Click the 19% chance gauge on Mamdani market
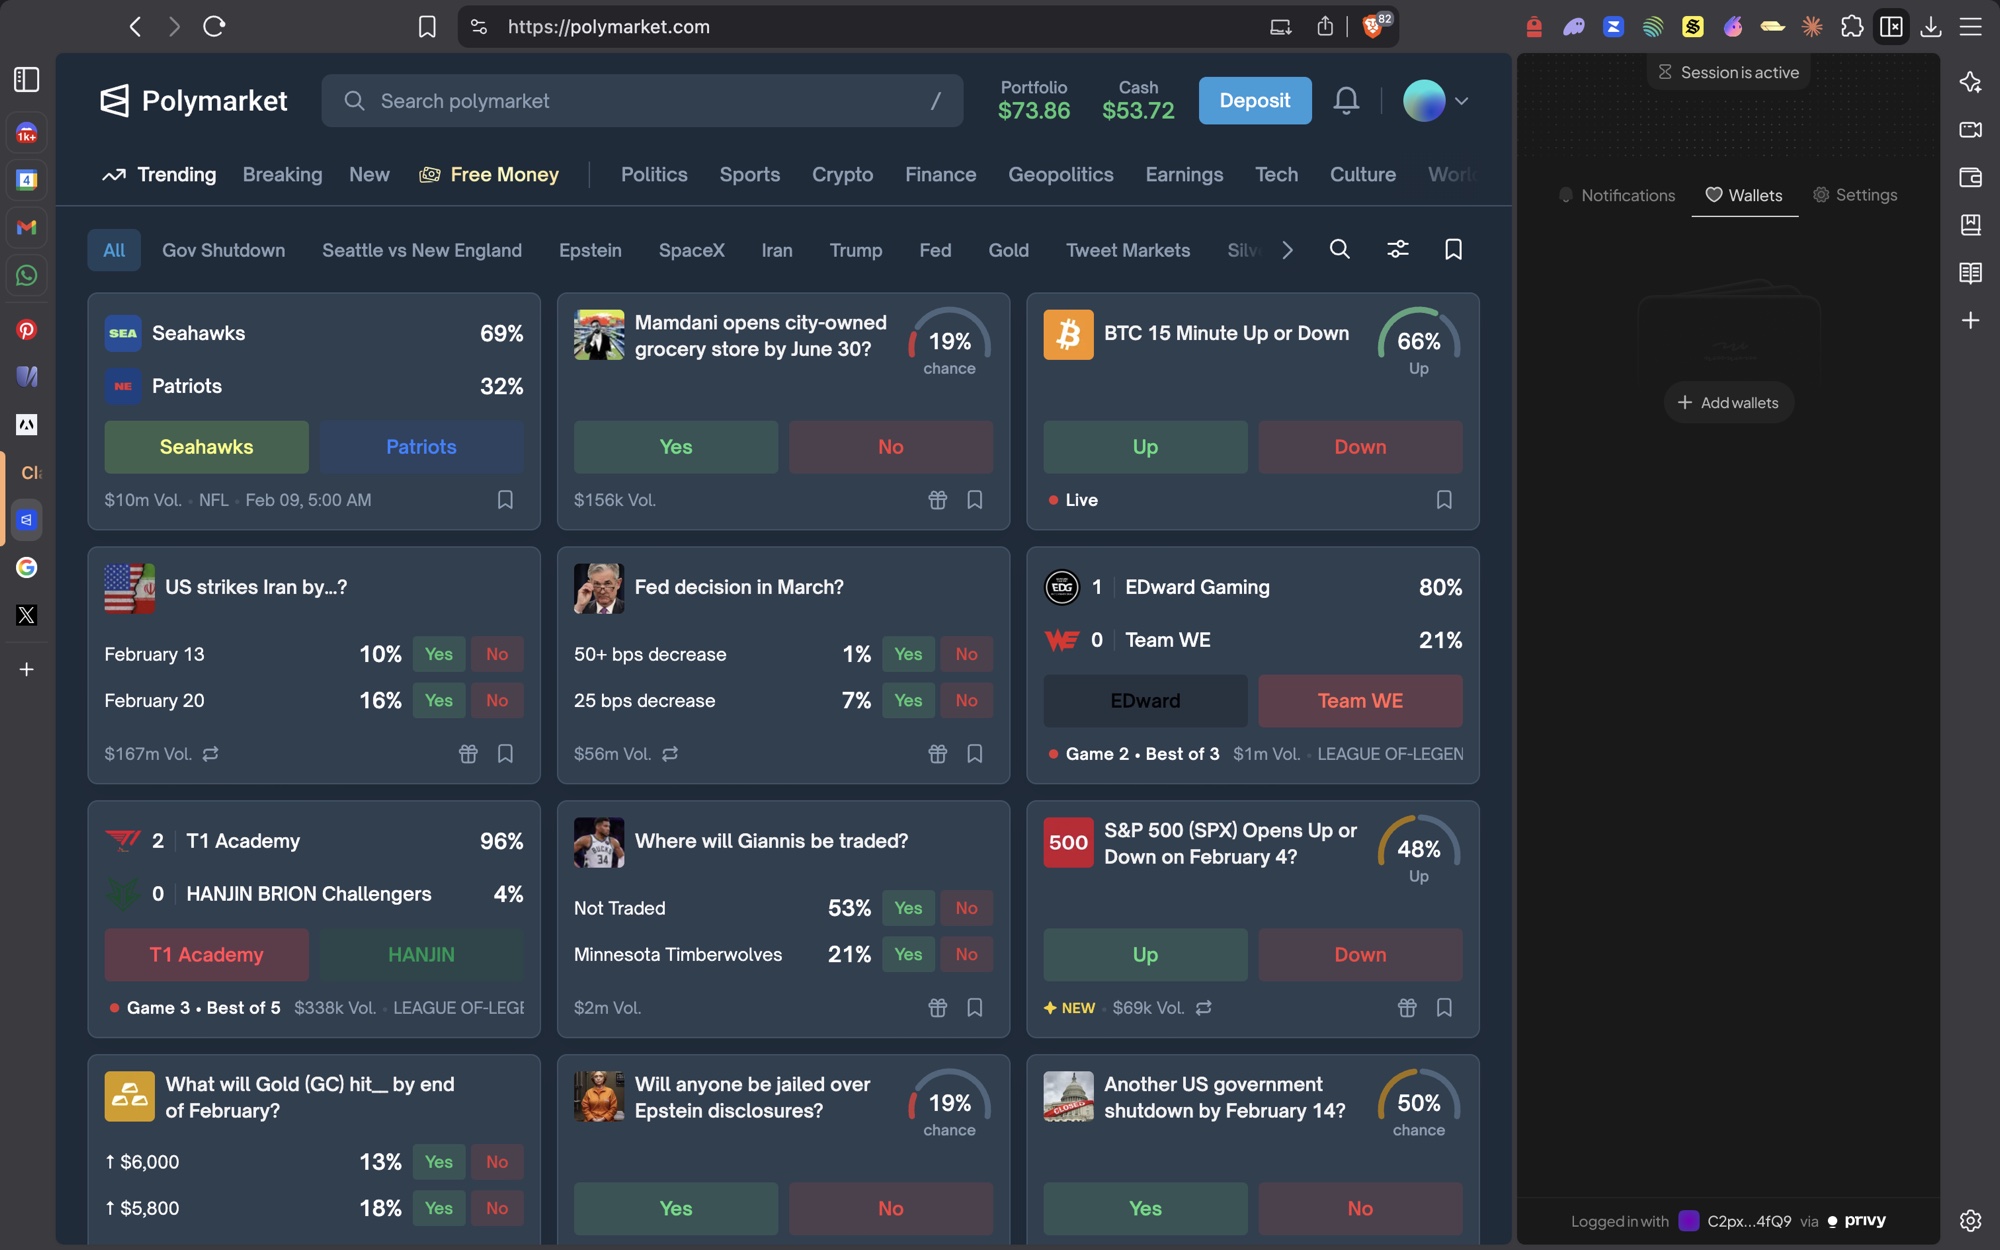The width and height of the screenshot is (2000, 1250). pos(949,342)
